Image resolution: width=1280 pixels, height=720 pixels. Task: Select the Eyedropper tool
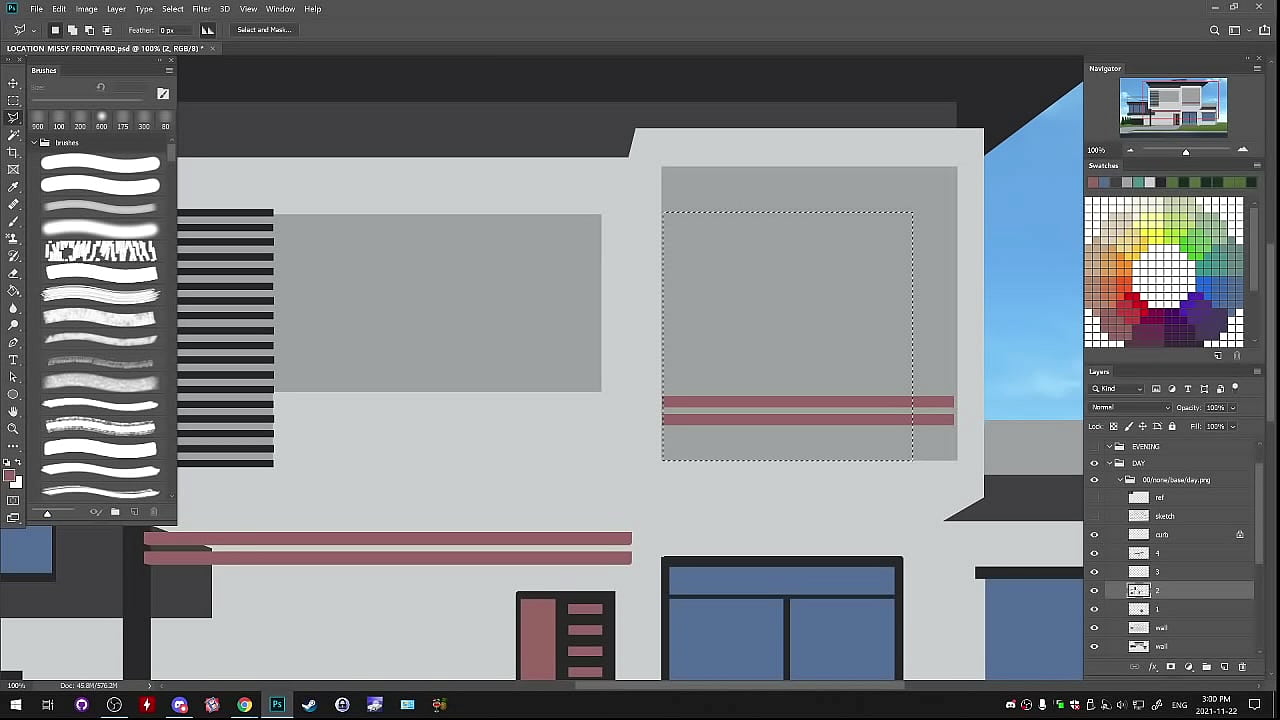13,187
